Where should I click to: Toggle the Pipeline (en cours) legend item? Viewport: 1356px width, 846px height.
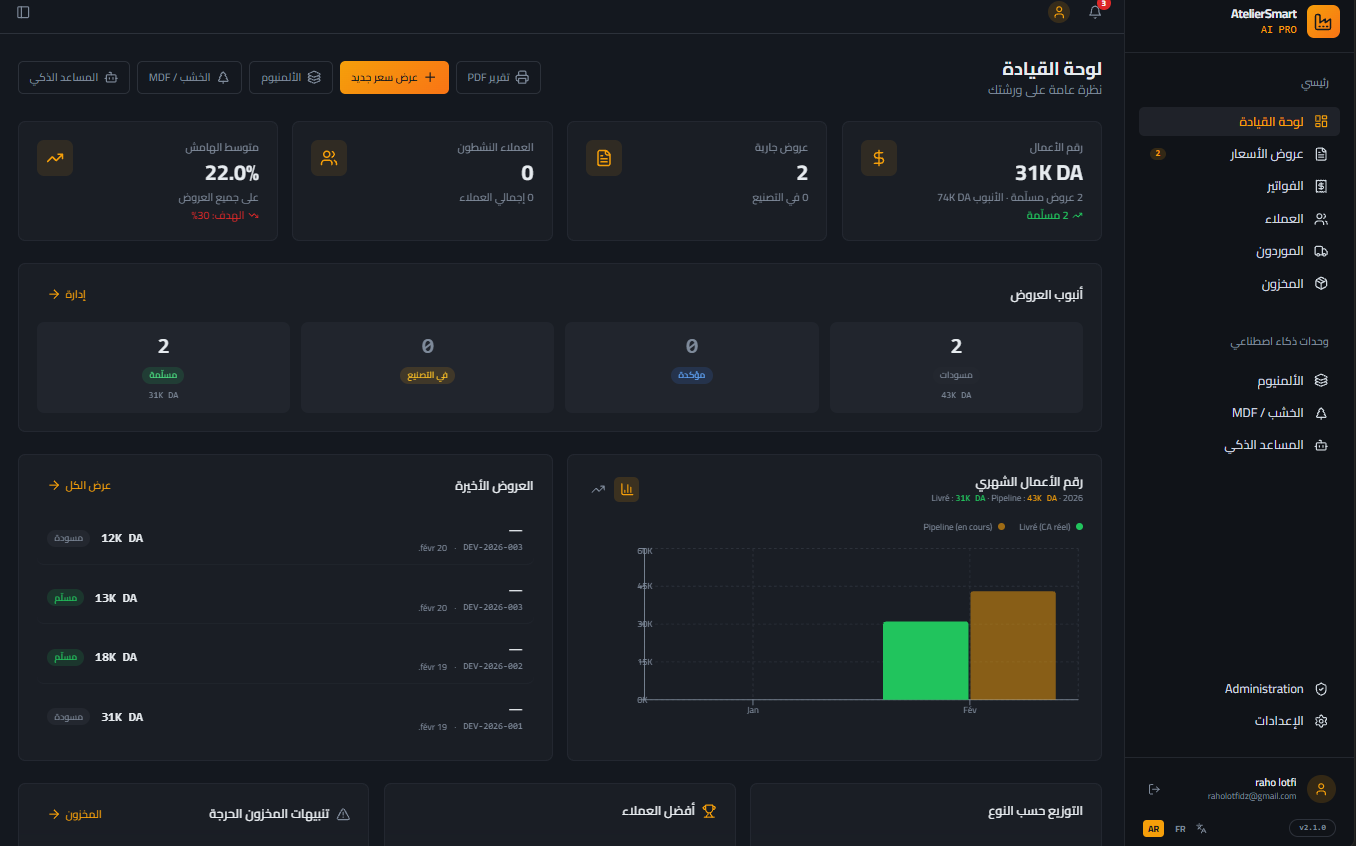pos(962,526)
